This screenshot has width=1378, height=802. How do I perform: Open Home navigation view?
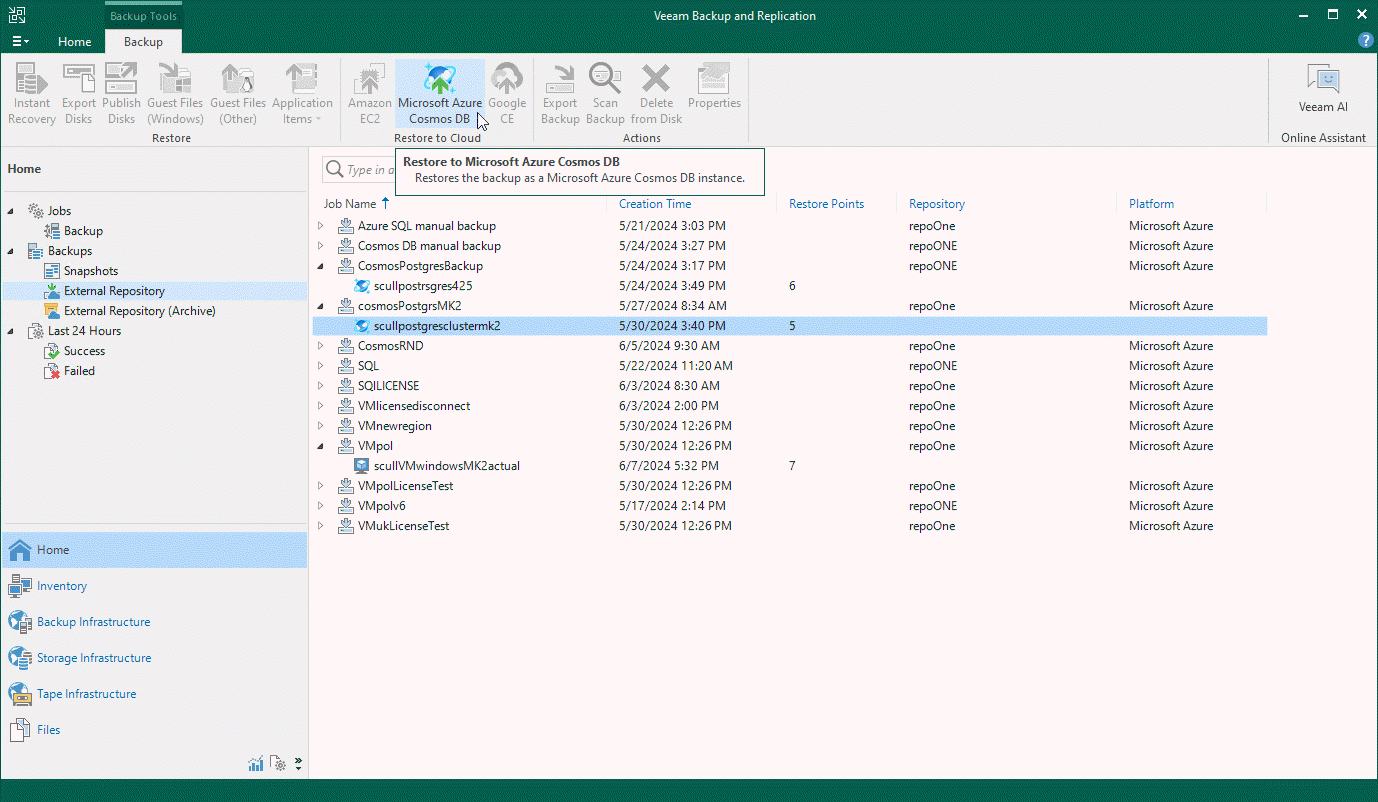point(154,550)
